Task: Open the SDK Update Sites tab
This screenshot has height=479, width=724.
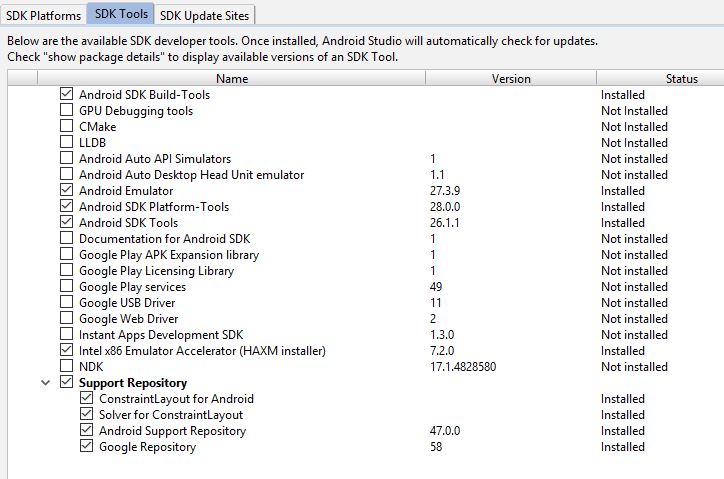Action: [x=206, y=15]
